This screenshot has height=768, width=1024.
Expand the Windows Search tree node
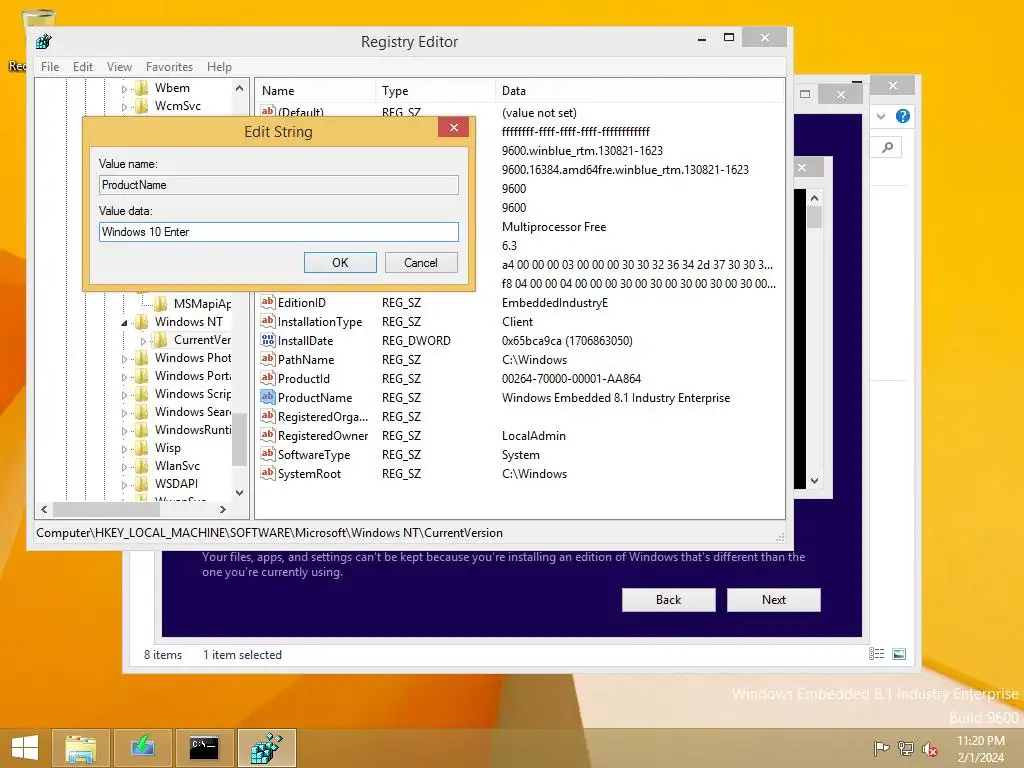tap(124, 413)
